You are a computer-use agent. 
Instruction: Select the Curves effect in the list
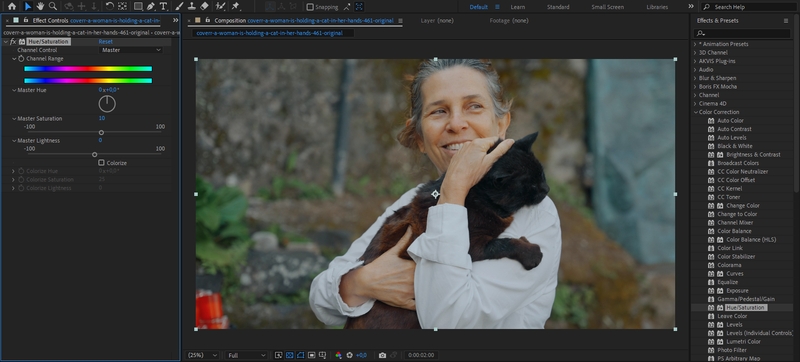735,274
